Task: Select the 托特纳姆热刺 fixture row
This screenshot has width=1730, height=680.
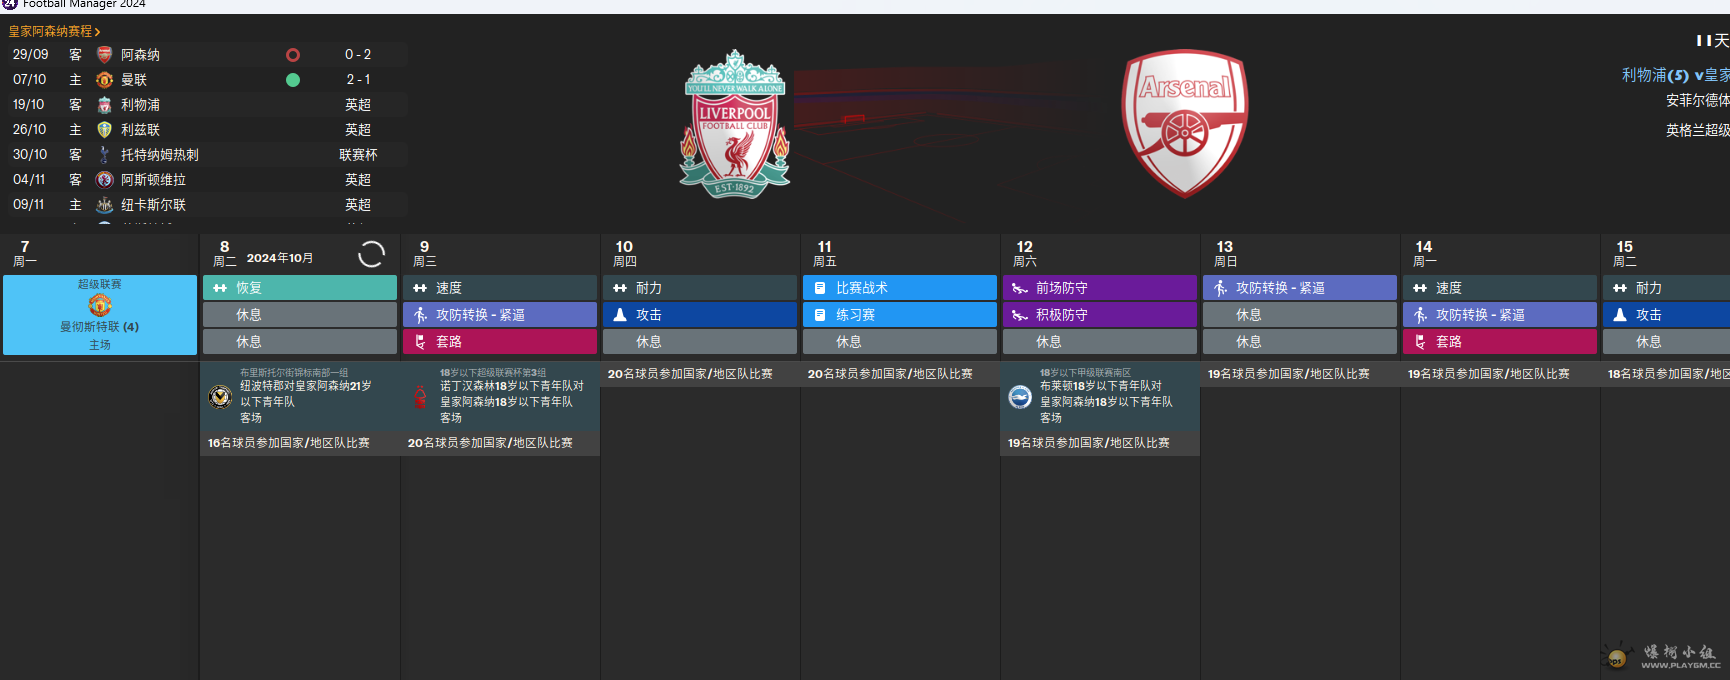Action: tap(206, 155)
